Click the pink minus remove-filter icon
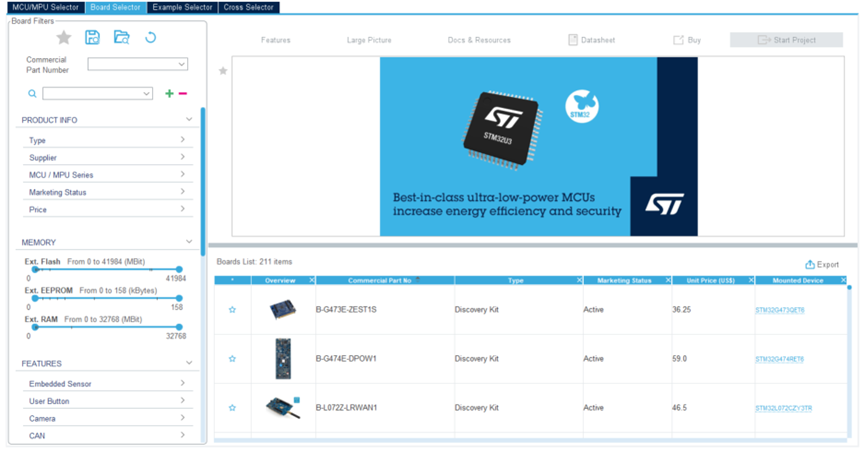This screenshot has width=865, height=453. click(183, 94)
